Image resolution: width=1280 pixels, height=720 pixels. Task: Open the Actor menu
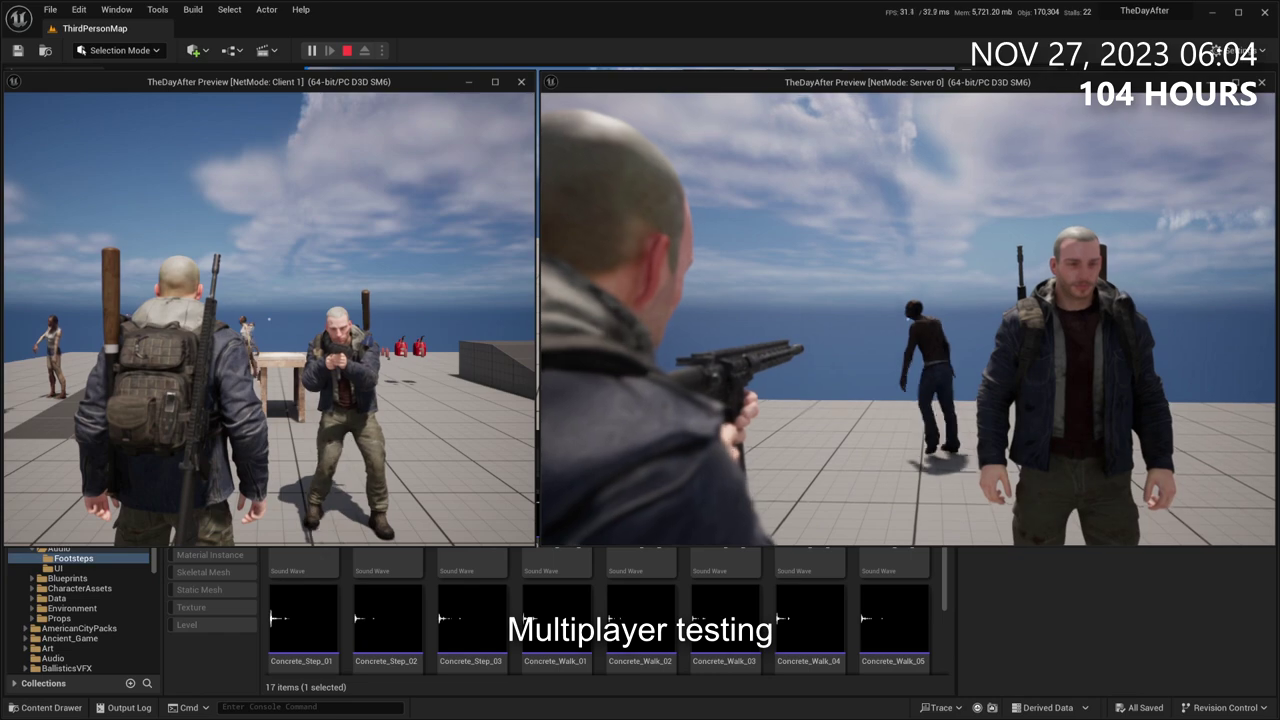tap(267, 9)
